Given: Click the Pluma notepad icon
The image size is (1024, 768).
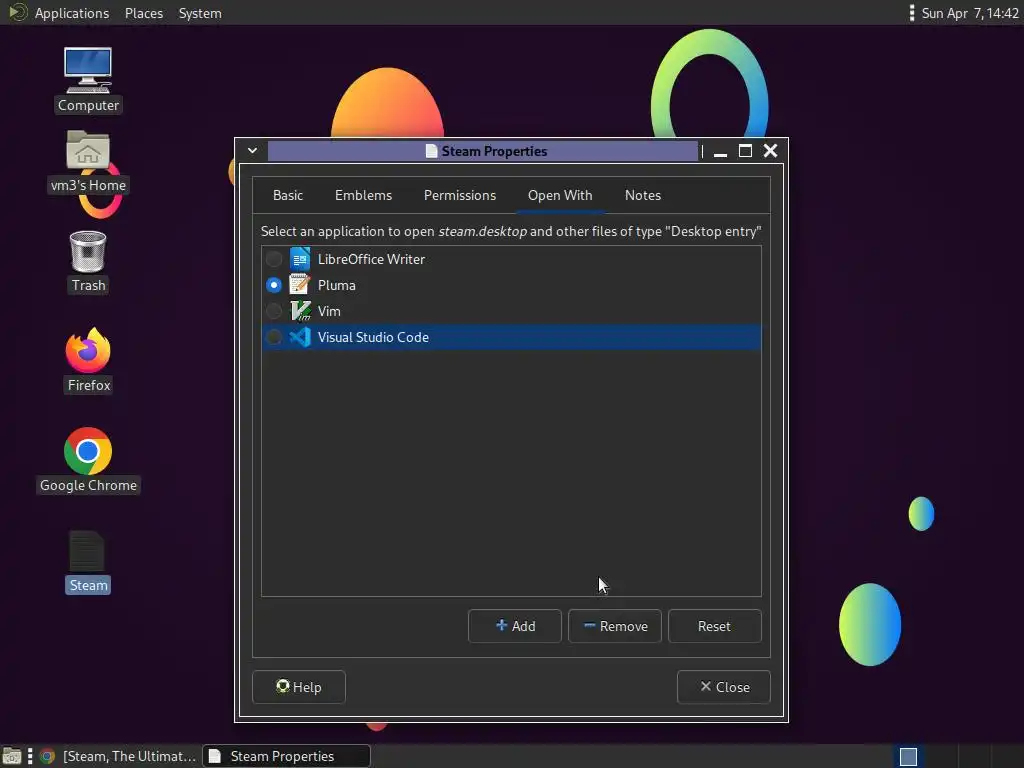Looking at the screenshot, I should pyautogui.click(x=300, y=285).
